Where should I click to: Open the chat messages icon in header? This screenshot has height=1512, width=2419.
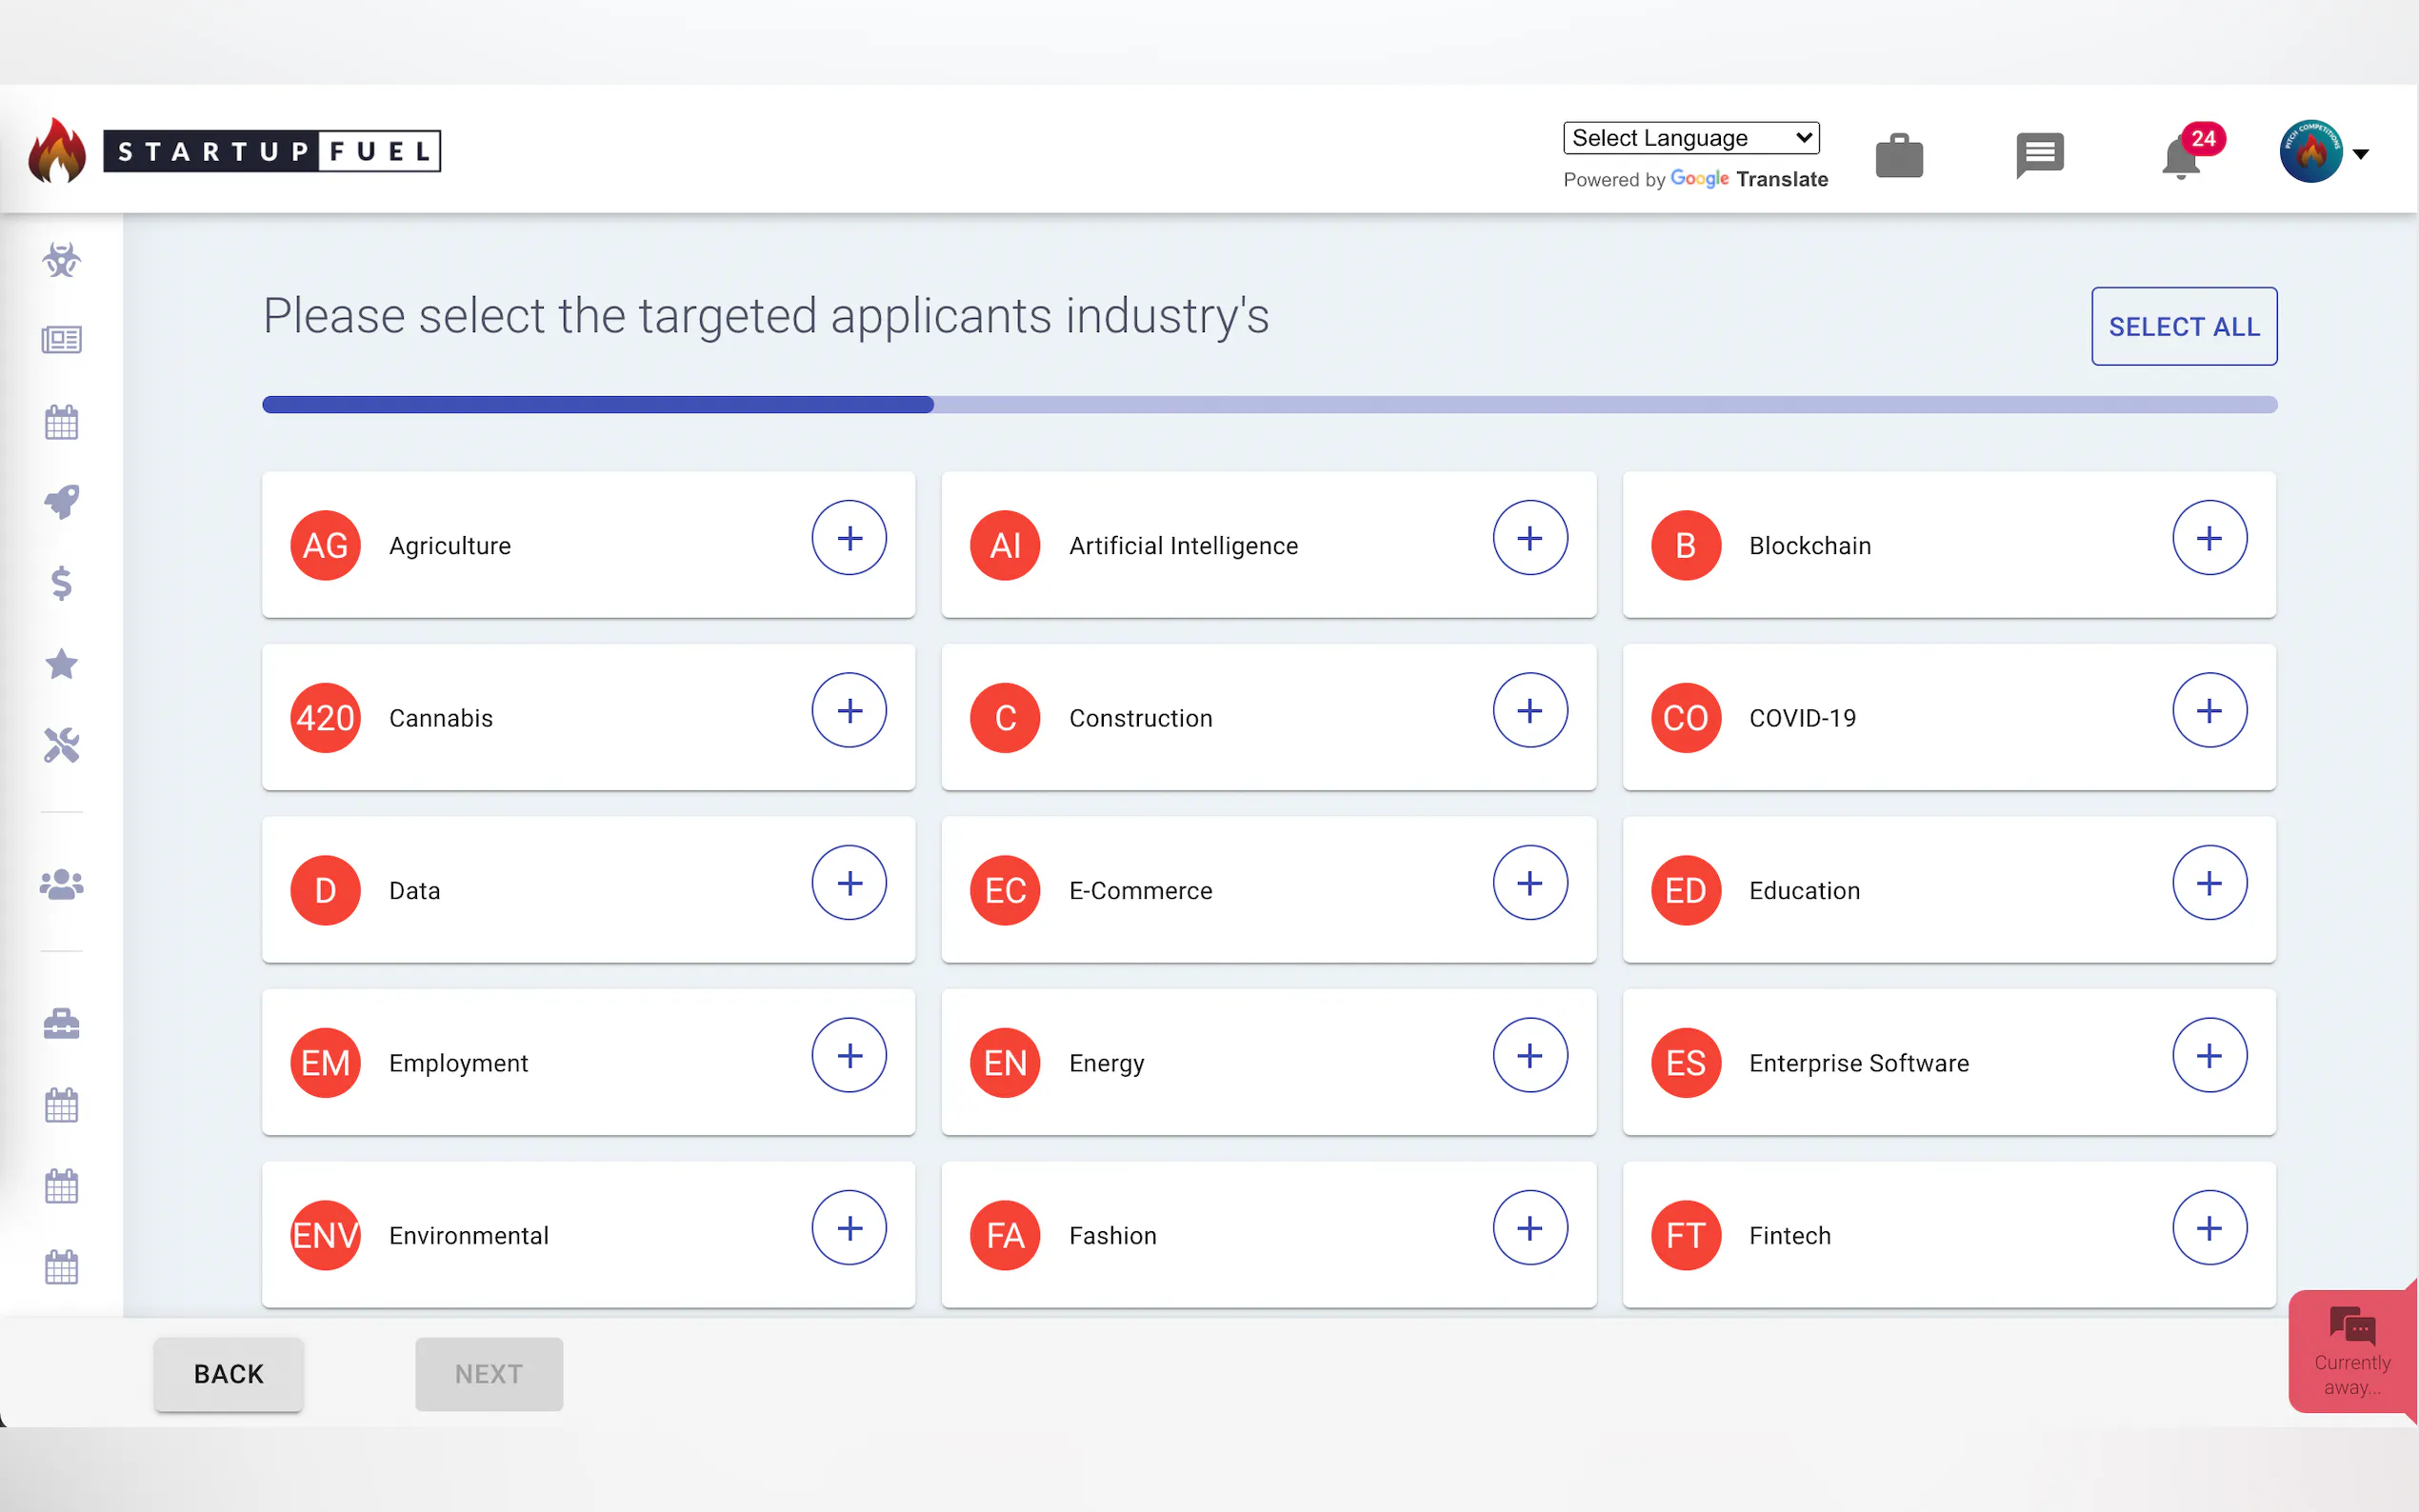pos(2040,155)
